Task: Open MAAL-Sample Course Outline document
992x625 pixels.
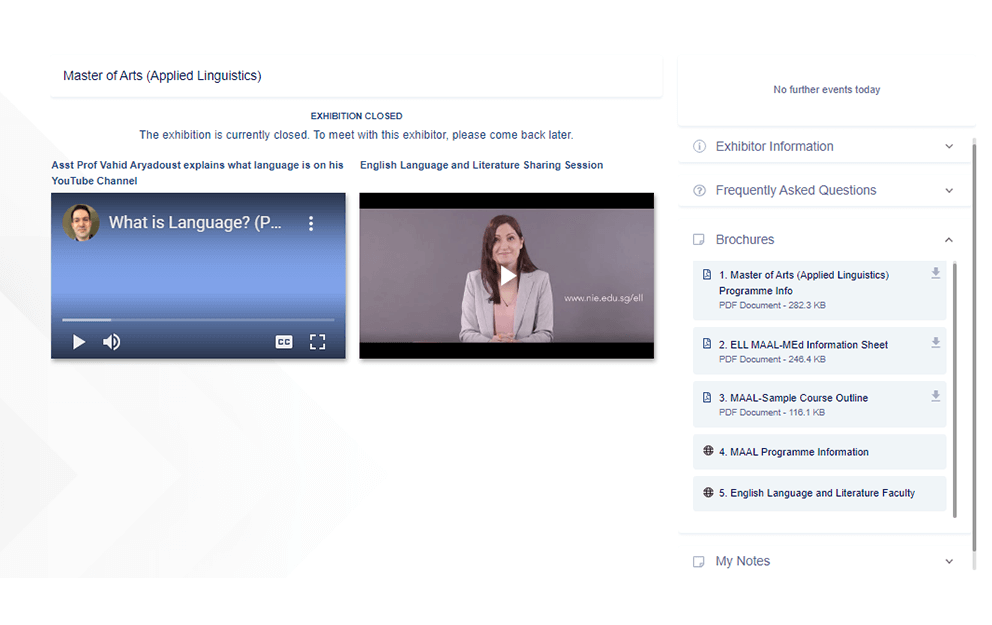Action: pyautogui.click(x=819, y=404)
